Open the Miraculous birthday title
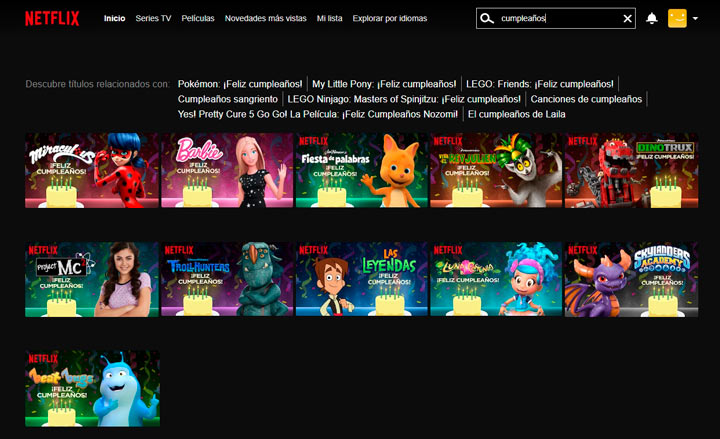The image size is (720, 439). tap(92, 170)
